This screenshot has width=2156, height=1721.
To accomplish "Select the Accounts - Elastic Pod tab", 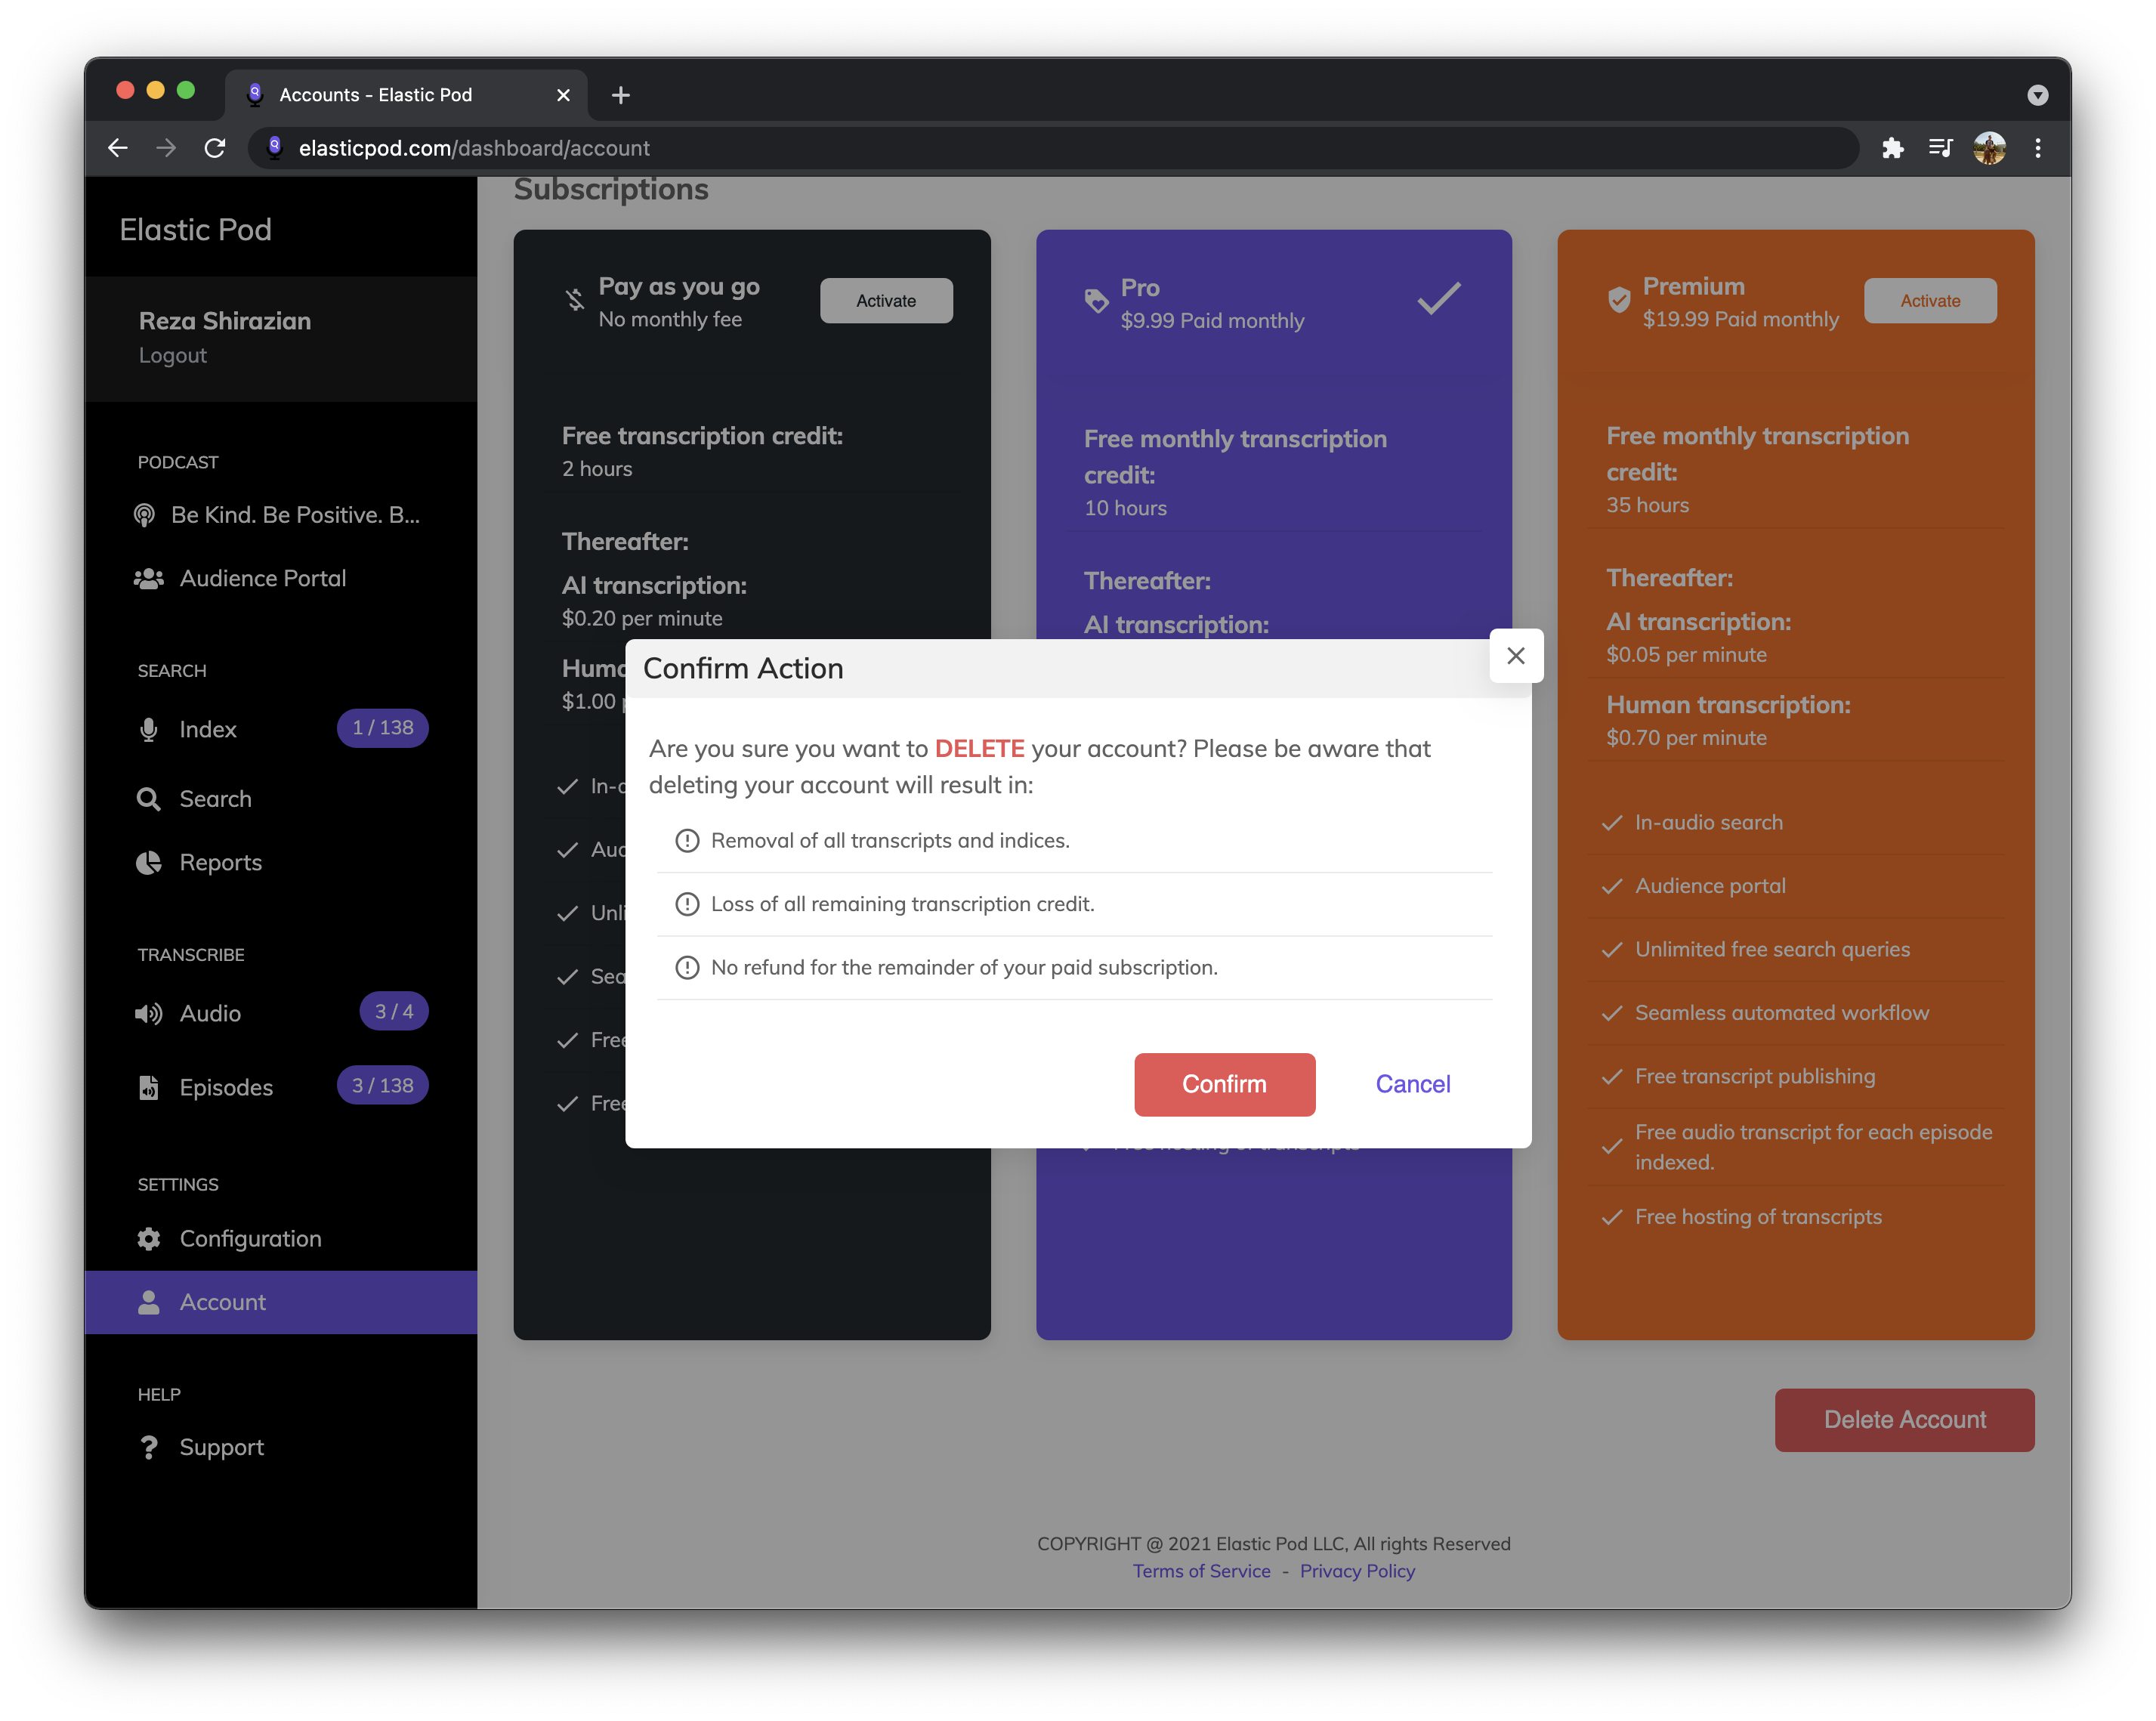I will tap(407, 95).
